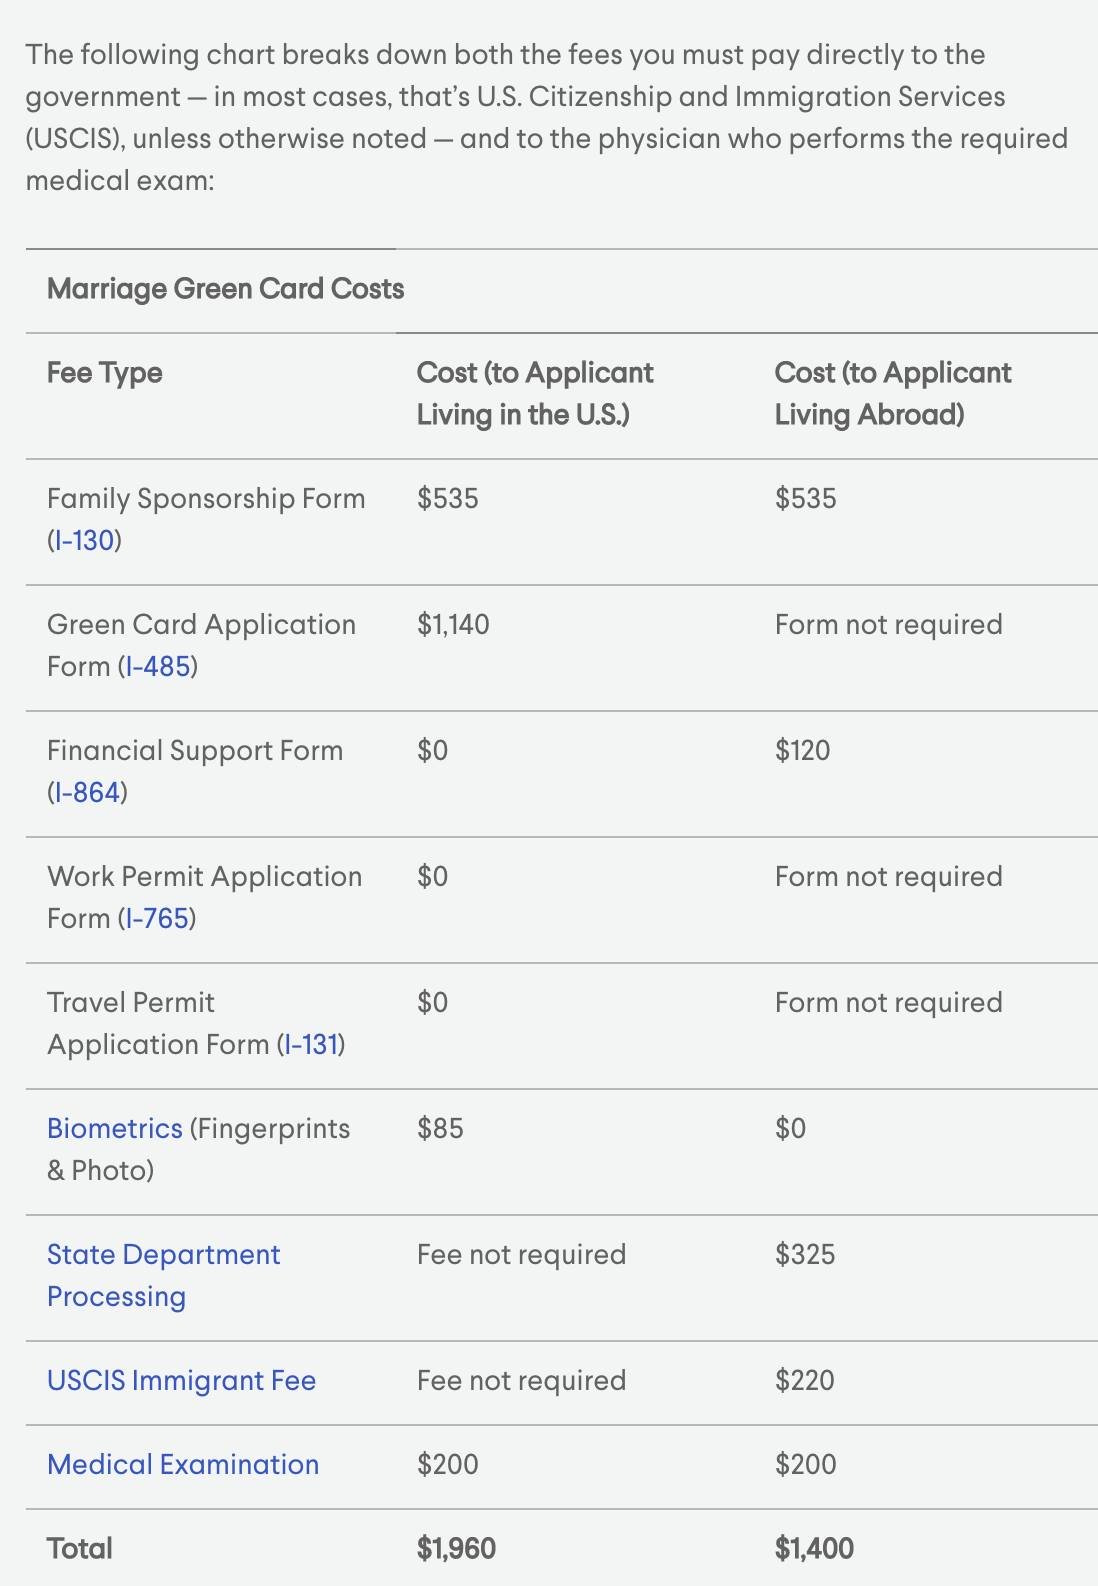Select the $1,960 total for U.S. applicants
The image size is (1098, 1586).
(457, 1549)
